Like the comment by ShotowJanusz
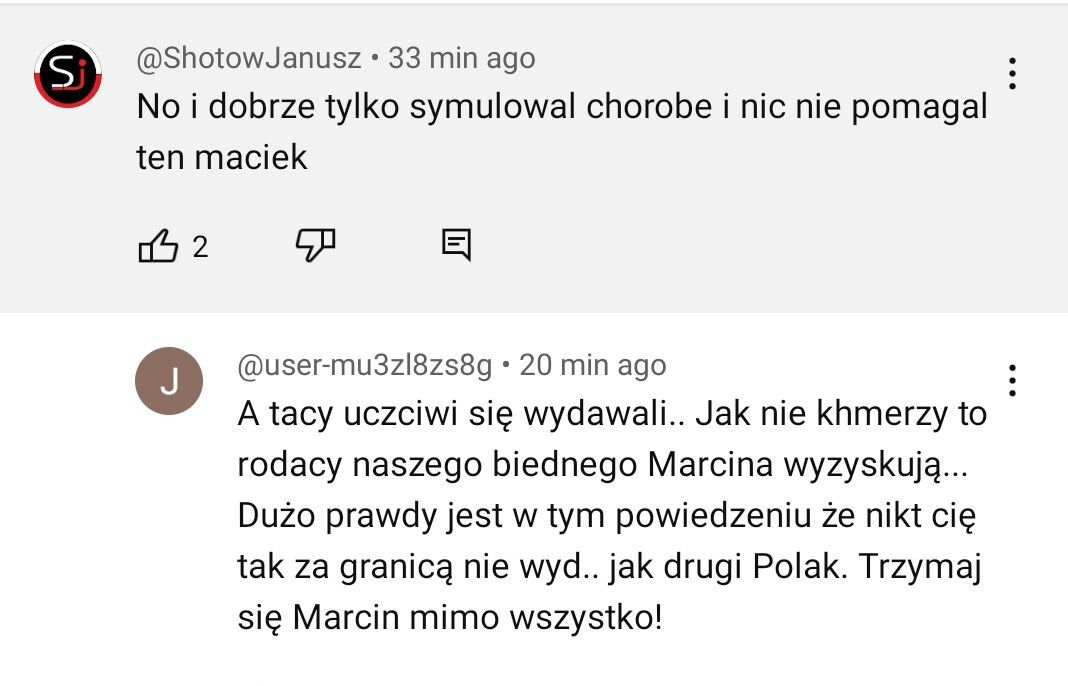 [x=158, y=245]
